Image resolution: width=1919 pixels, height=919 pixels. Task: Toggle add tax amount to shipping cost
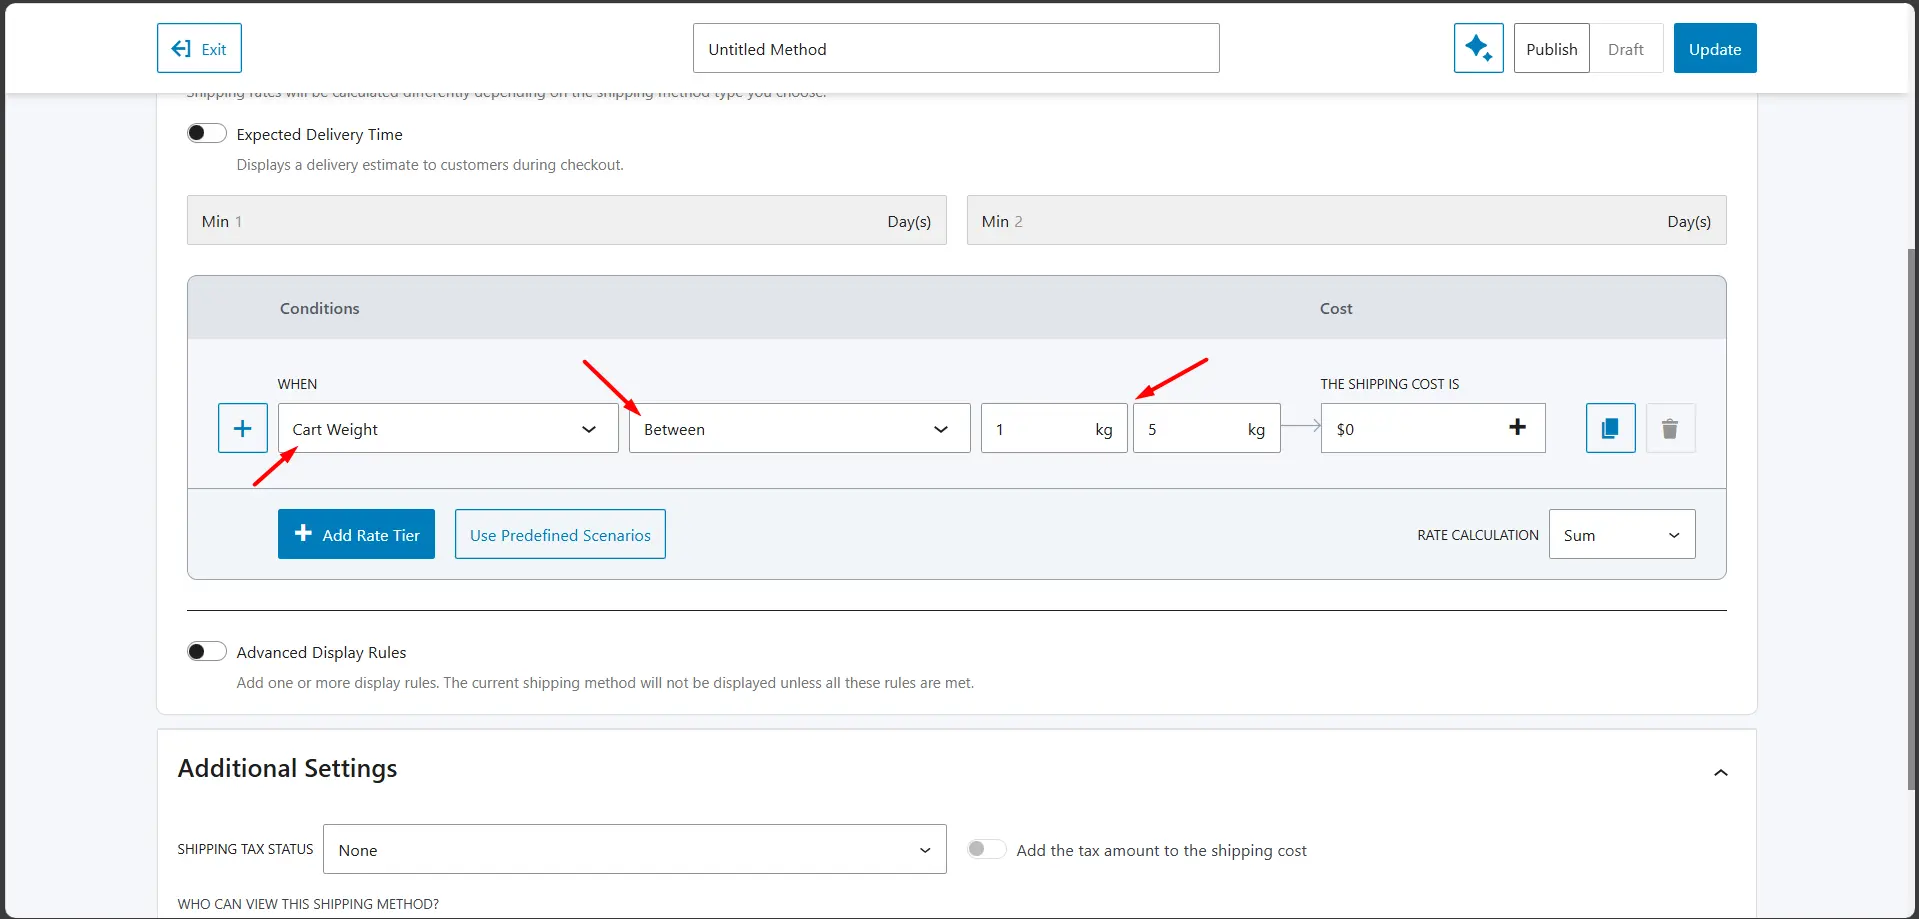985,849
